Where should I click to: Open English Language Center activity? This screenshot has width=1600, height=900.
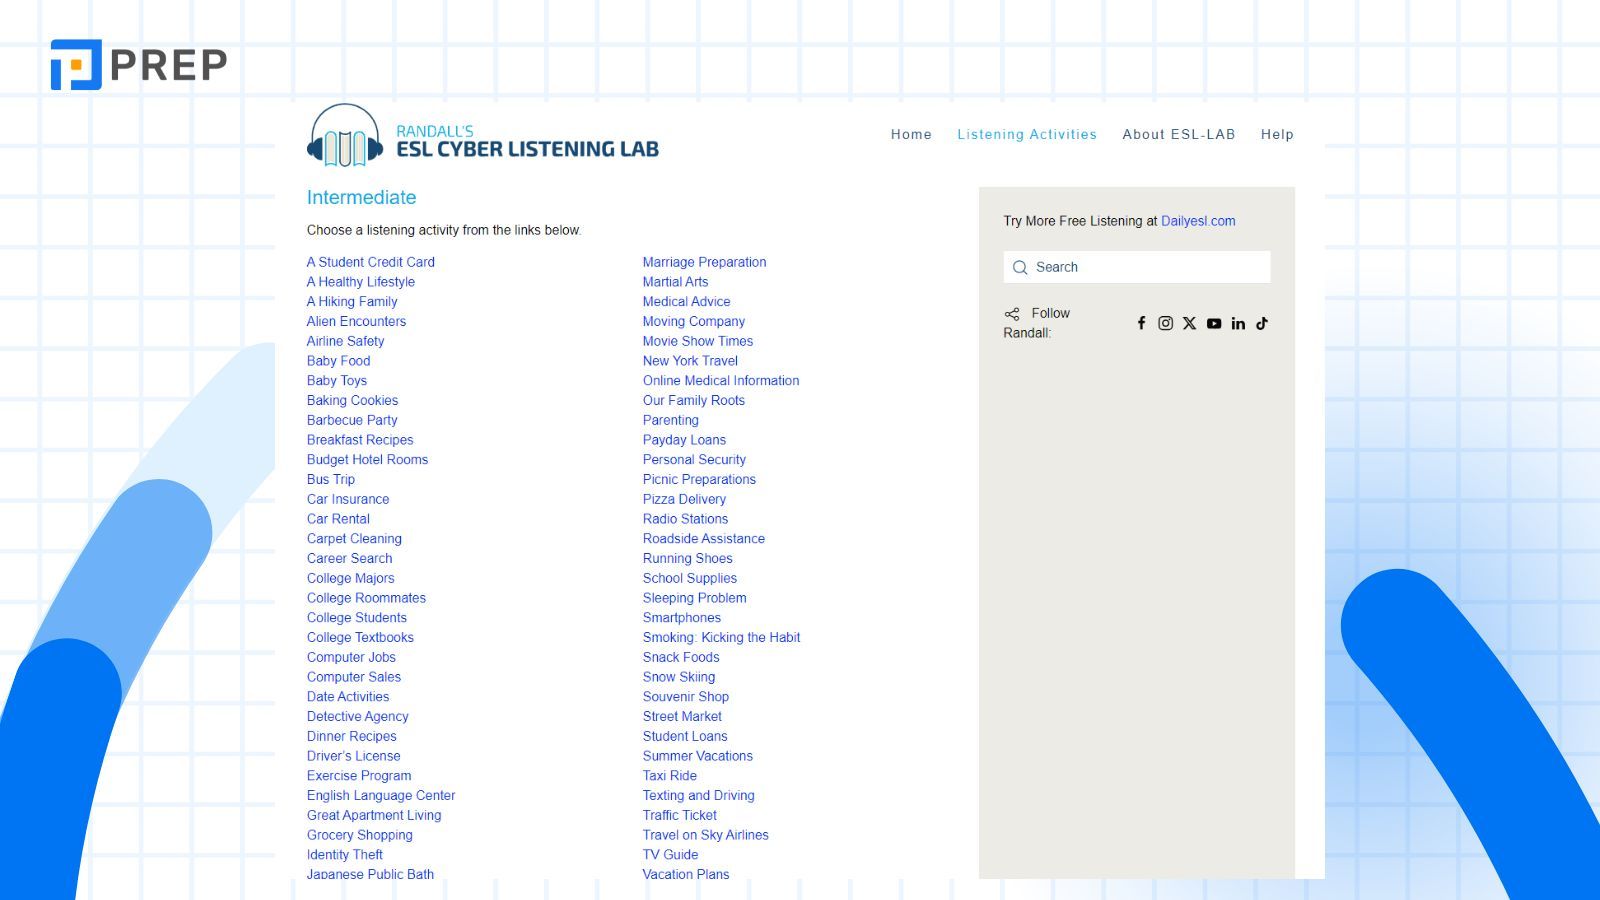click(x=381, y=795)
